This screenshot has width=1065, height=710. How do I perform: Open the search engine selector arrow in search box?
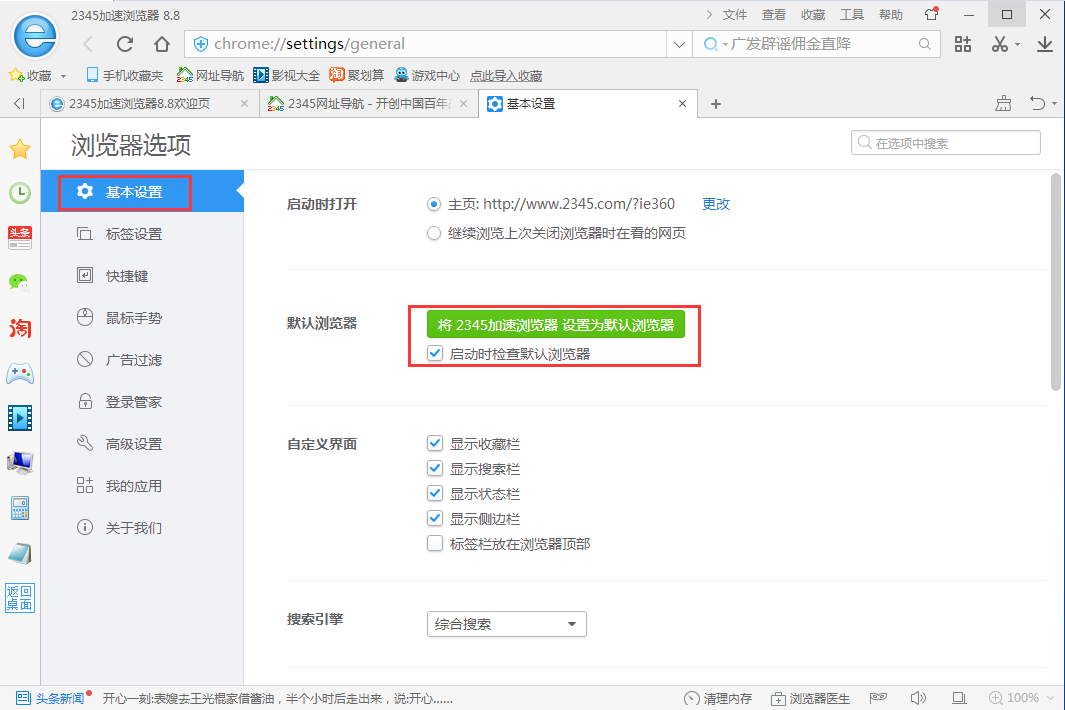[x=725, y=45]
